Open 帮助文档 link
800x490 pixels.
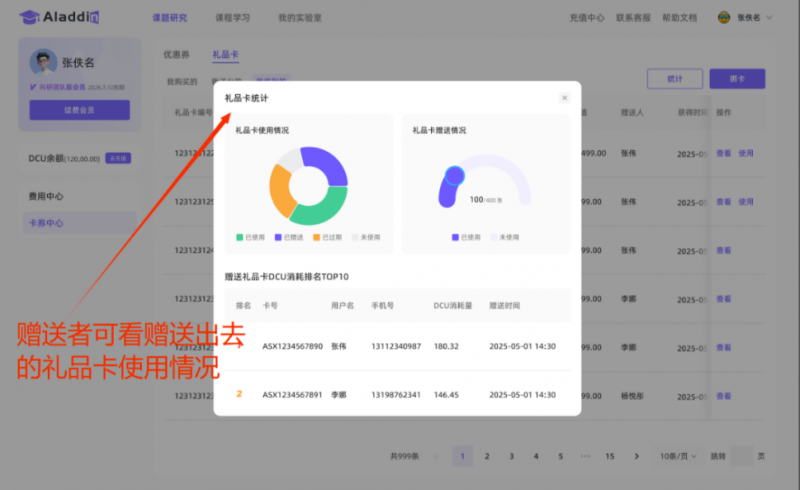pyautogui.click(x=680, y=17)
